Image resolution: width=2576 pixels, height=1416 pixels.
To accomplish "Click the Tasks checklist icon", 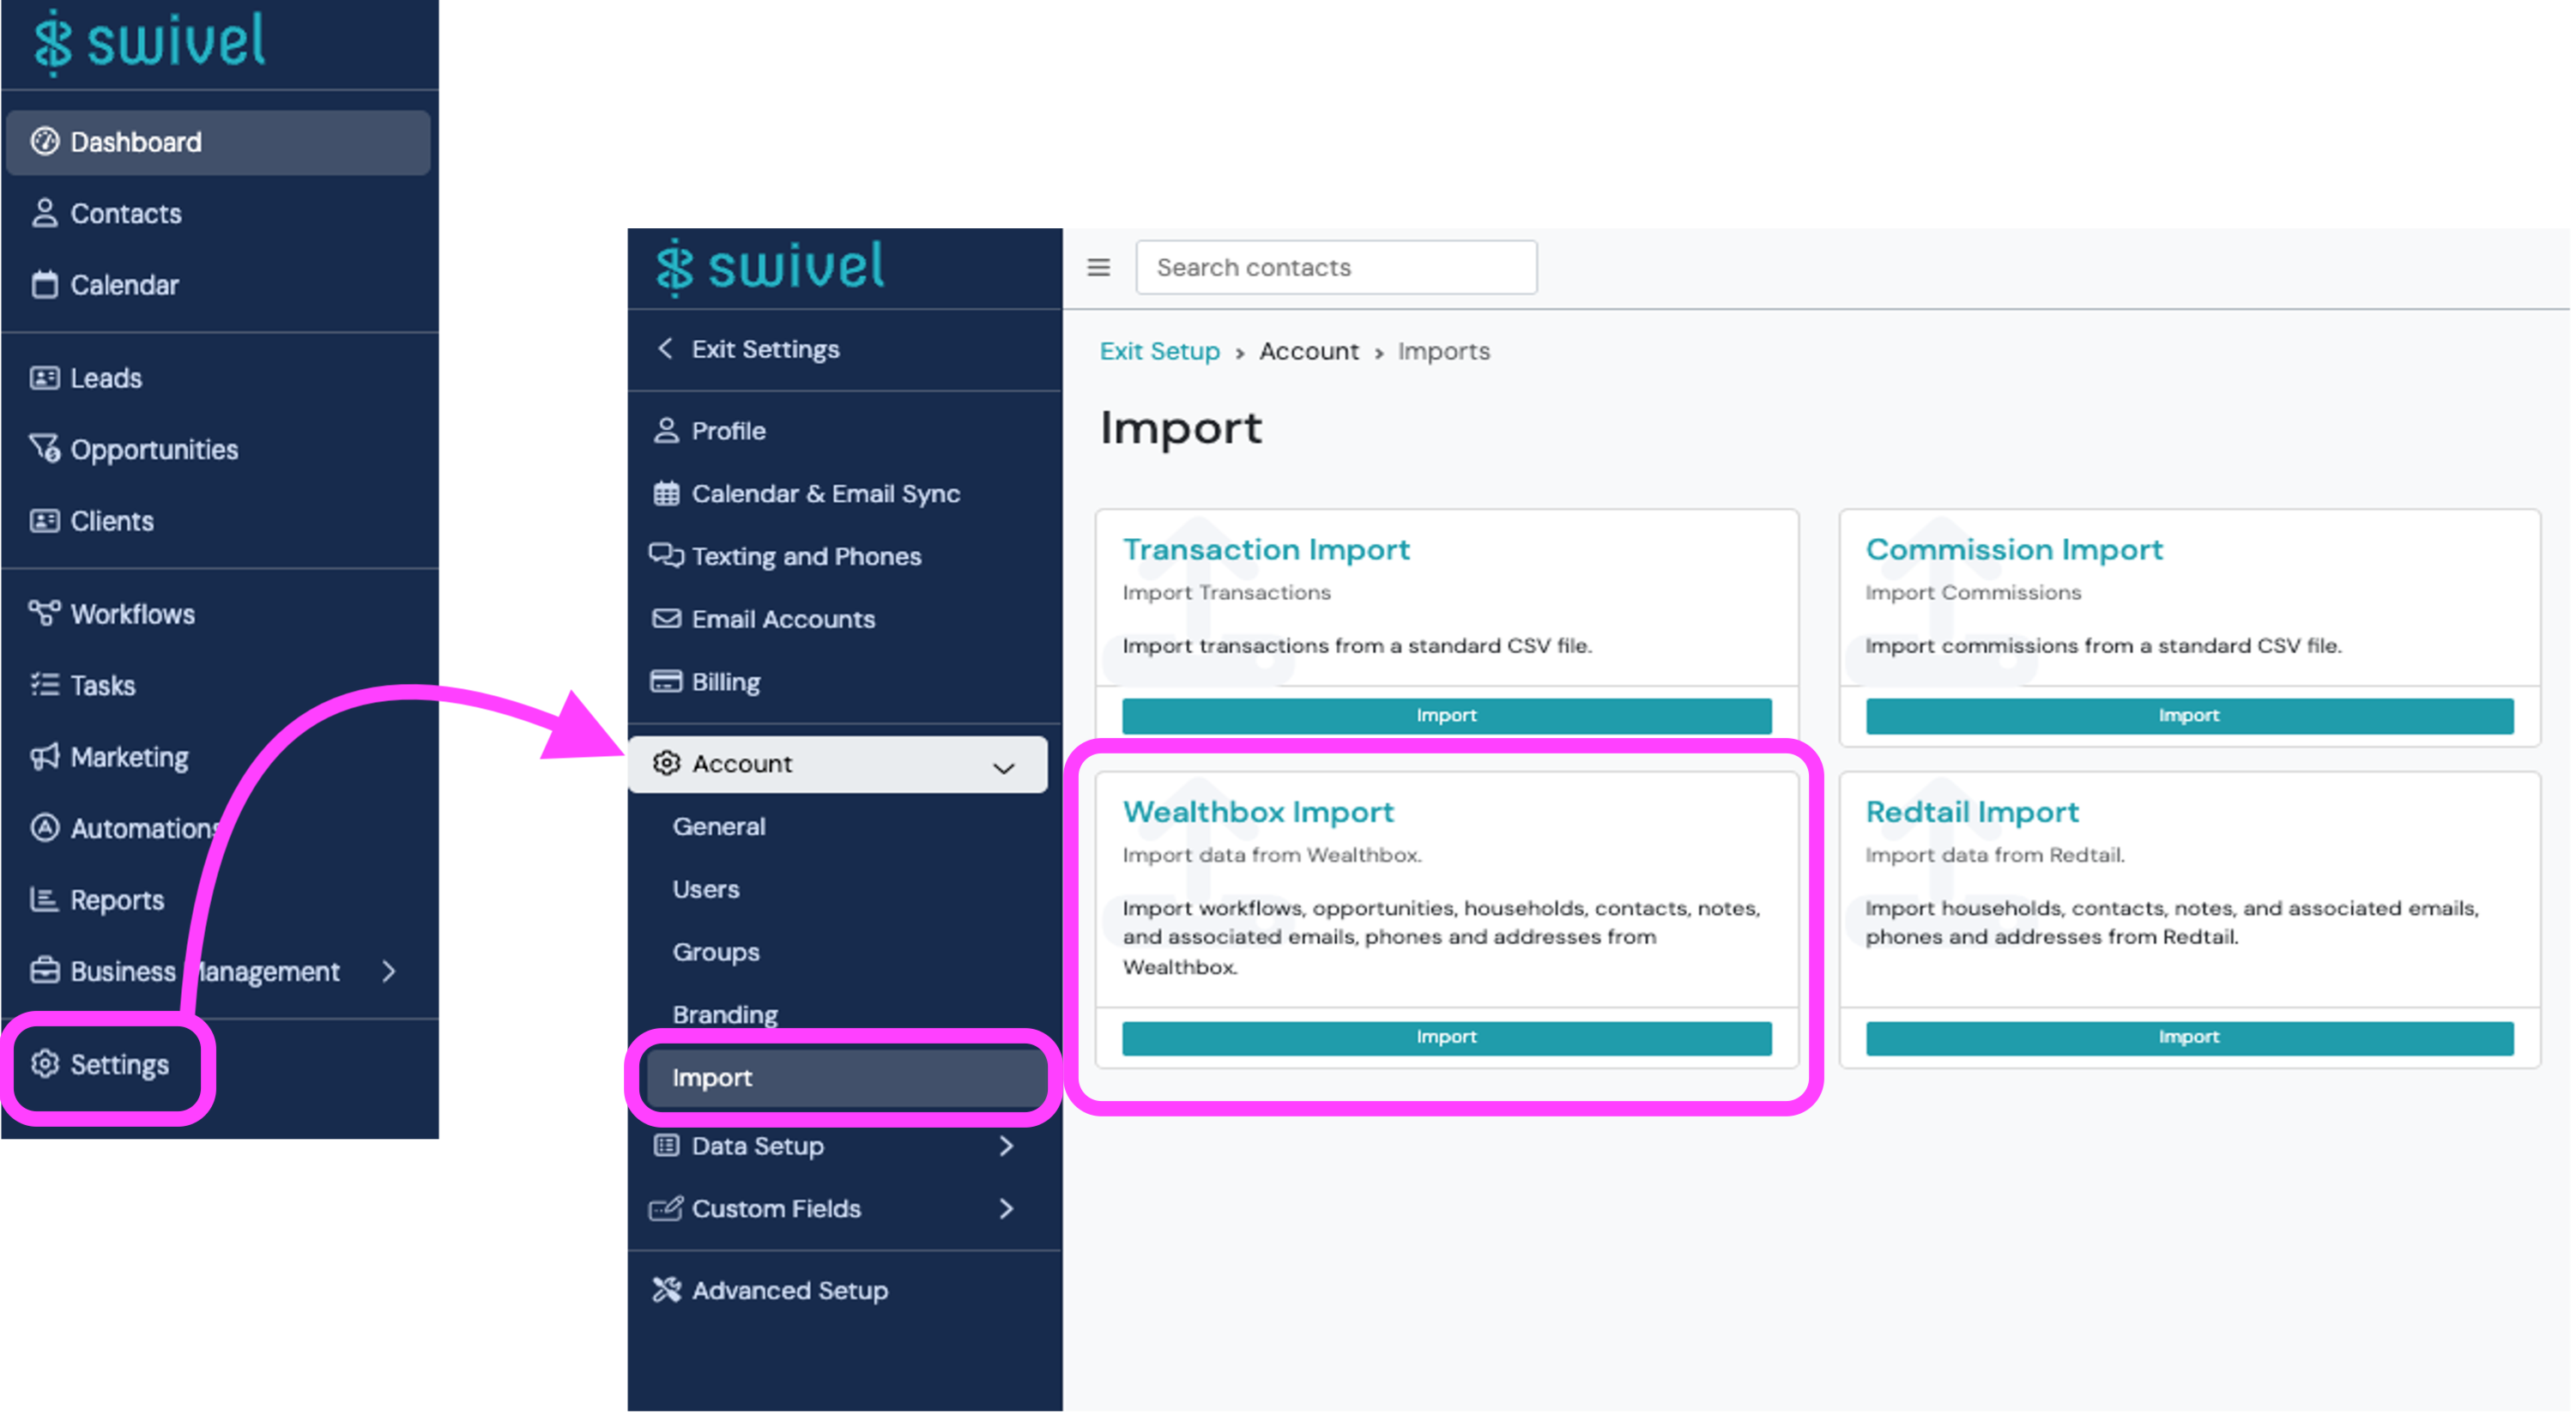I will 45,685.
